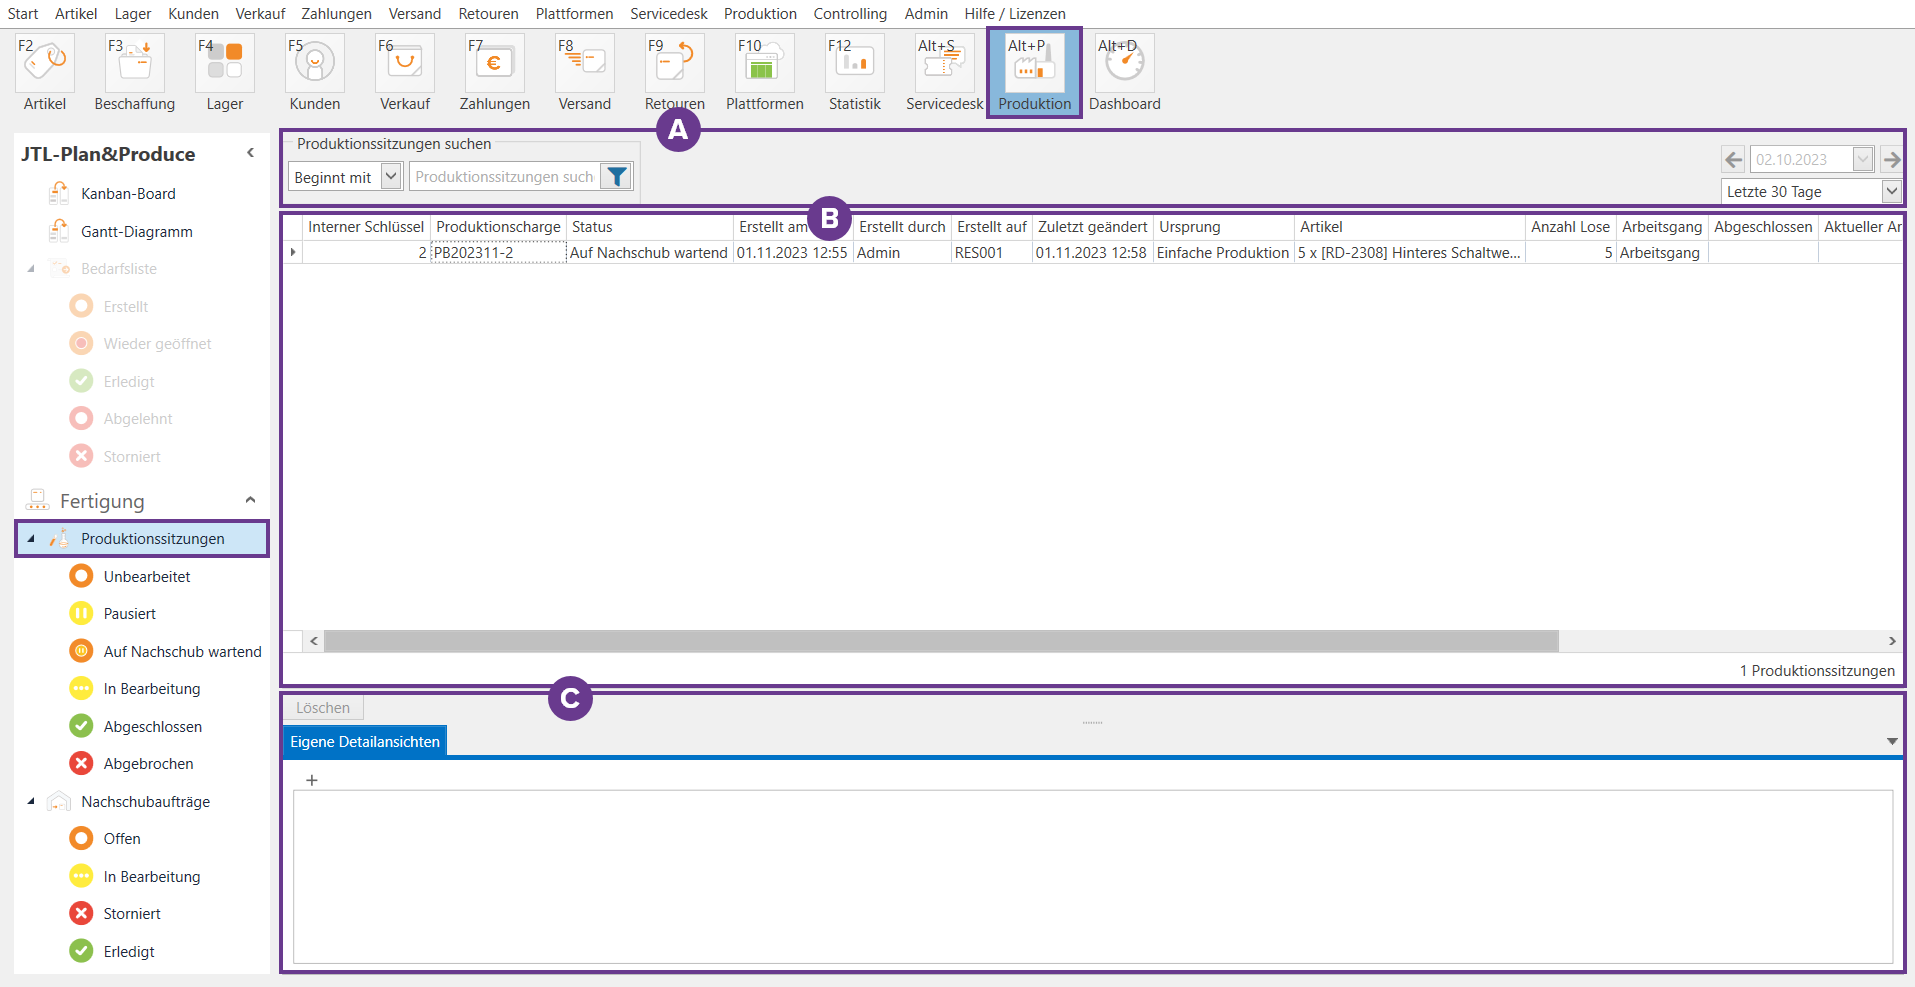1915x987 pixels.
Task: Open the Dashboard gauge icon
Action: point(1124,63)
